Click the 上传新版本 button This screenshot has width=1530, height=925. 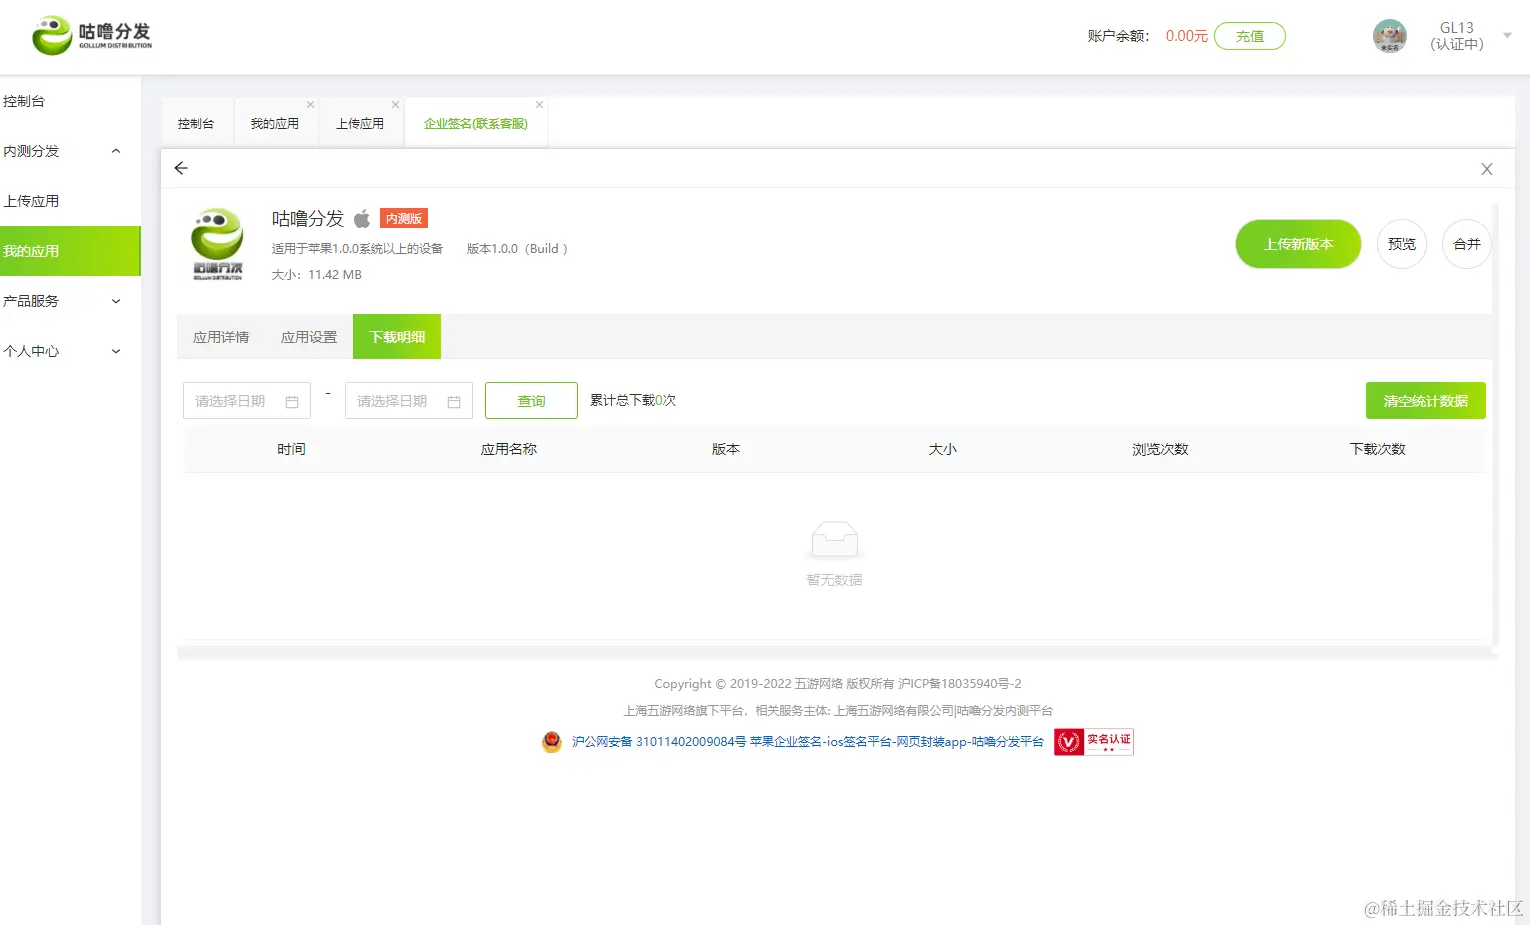pos(1298,244)
